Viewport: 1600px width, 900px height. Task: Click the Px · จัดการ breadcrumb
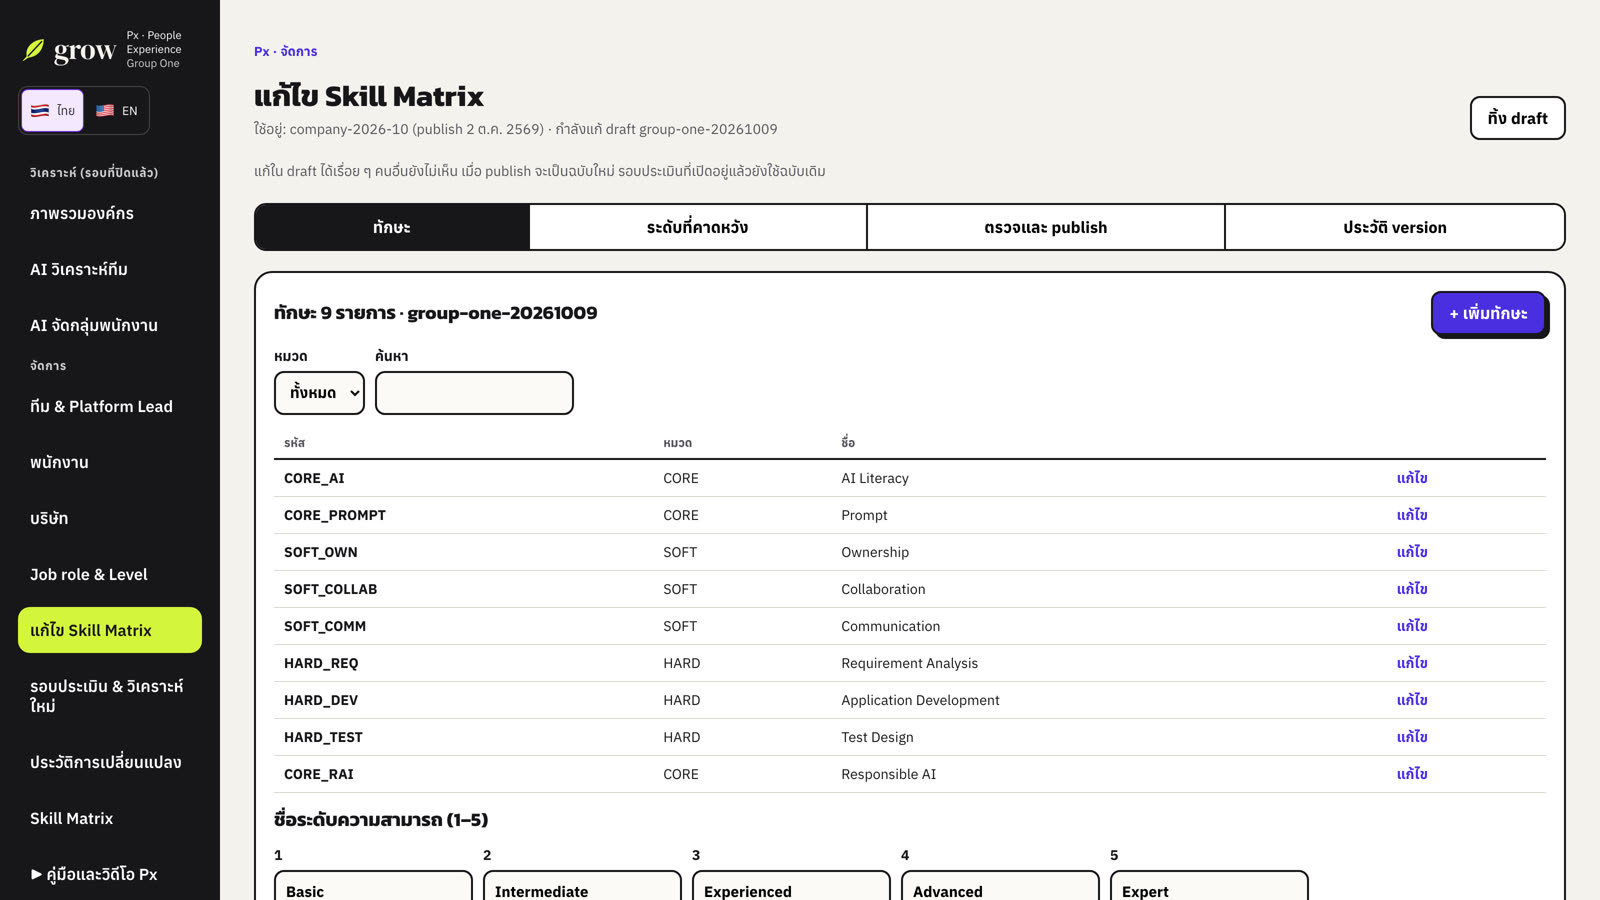pos(285,51)
